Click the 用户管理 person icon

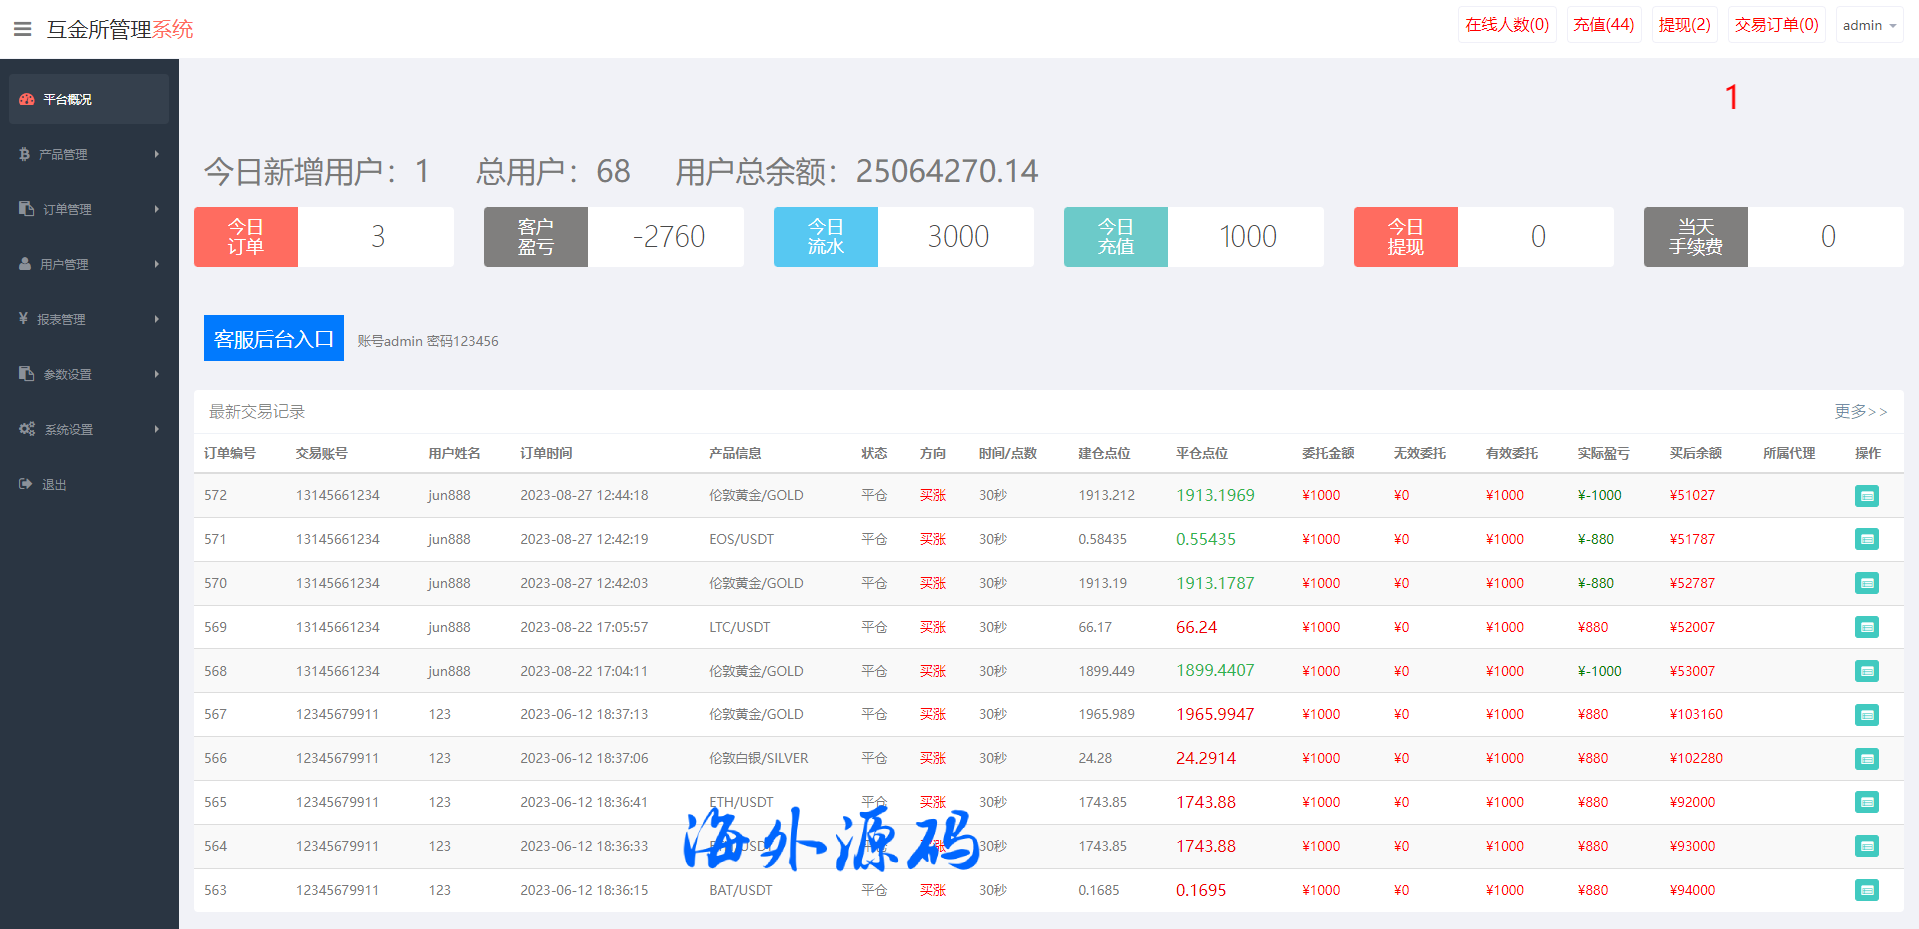(x=25, y=264)
